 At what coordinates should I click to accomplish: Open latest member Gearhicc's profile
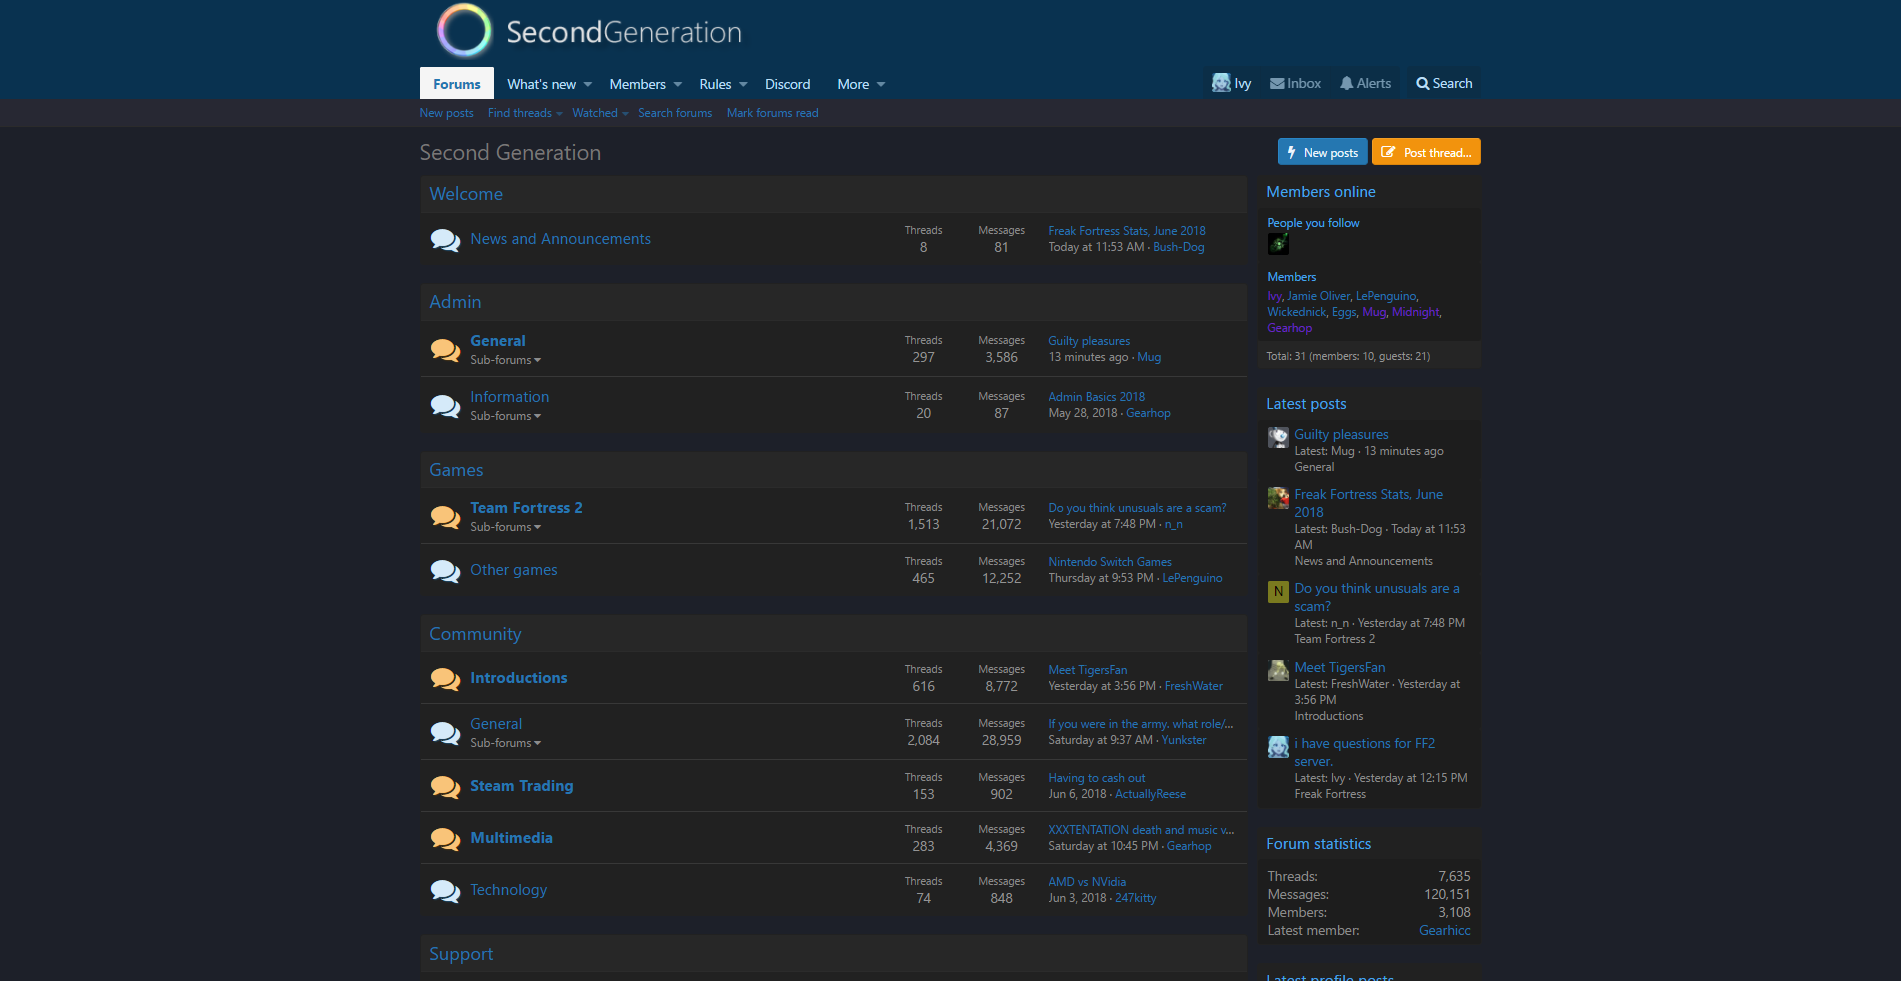pyautogui.click(x=1444, y=931)
